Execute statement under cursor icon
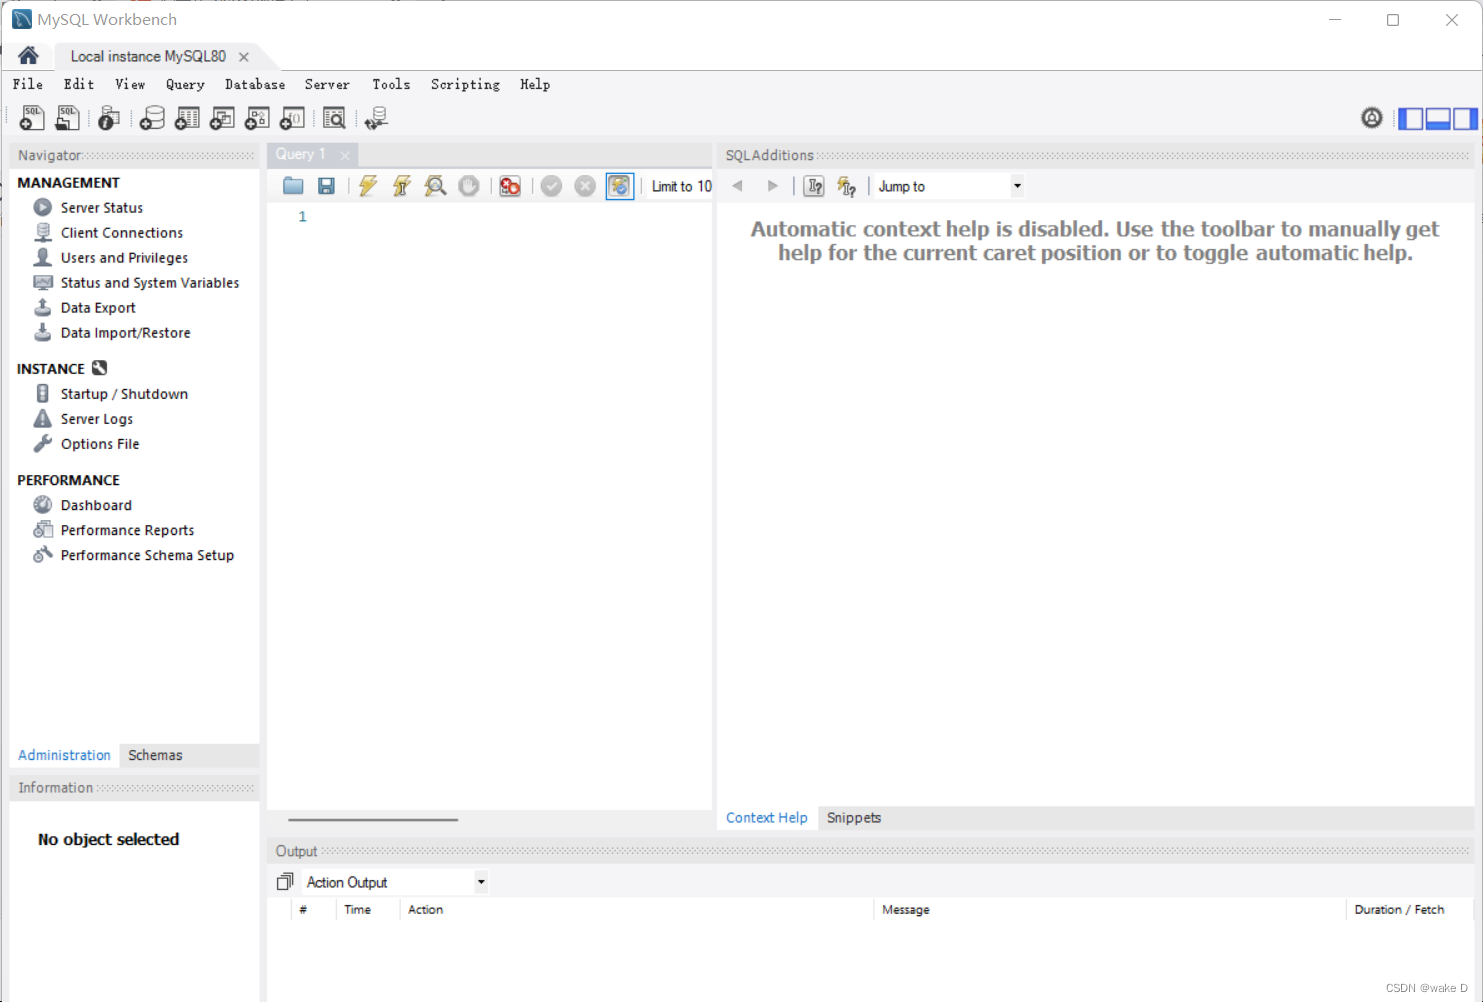Screen dimensions: 1483x1002 coord(402,186)
